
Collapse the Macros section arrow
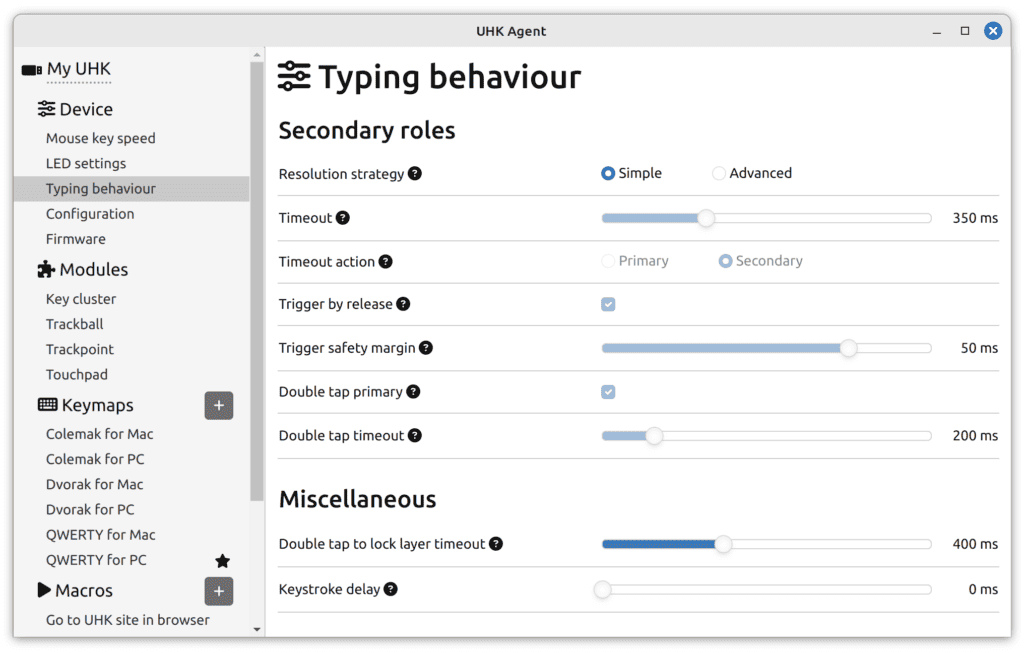click(x=45, y=590)
